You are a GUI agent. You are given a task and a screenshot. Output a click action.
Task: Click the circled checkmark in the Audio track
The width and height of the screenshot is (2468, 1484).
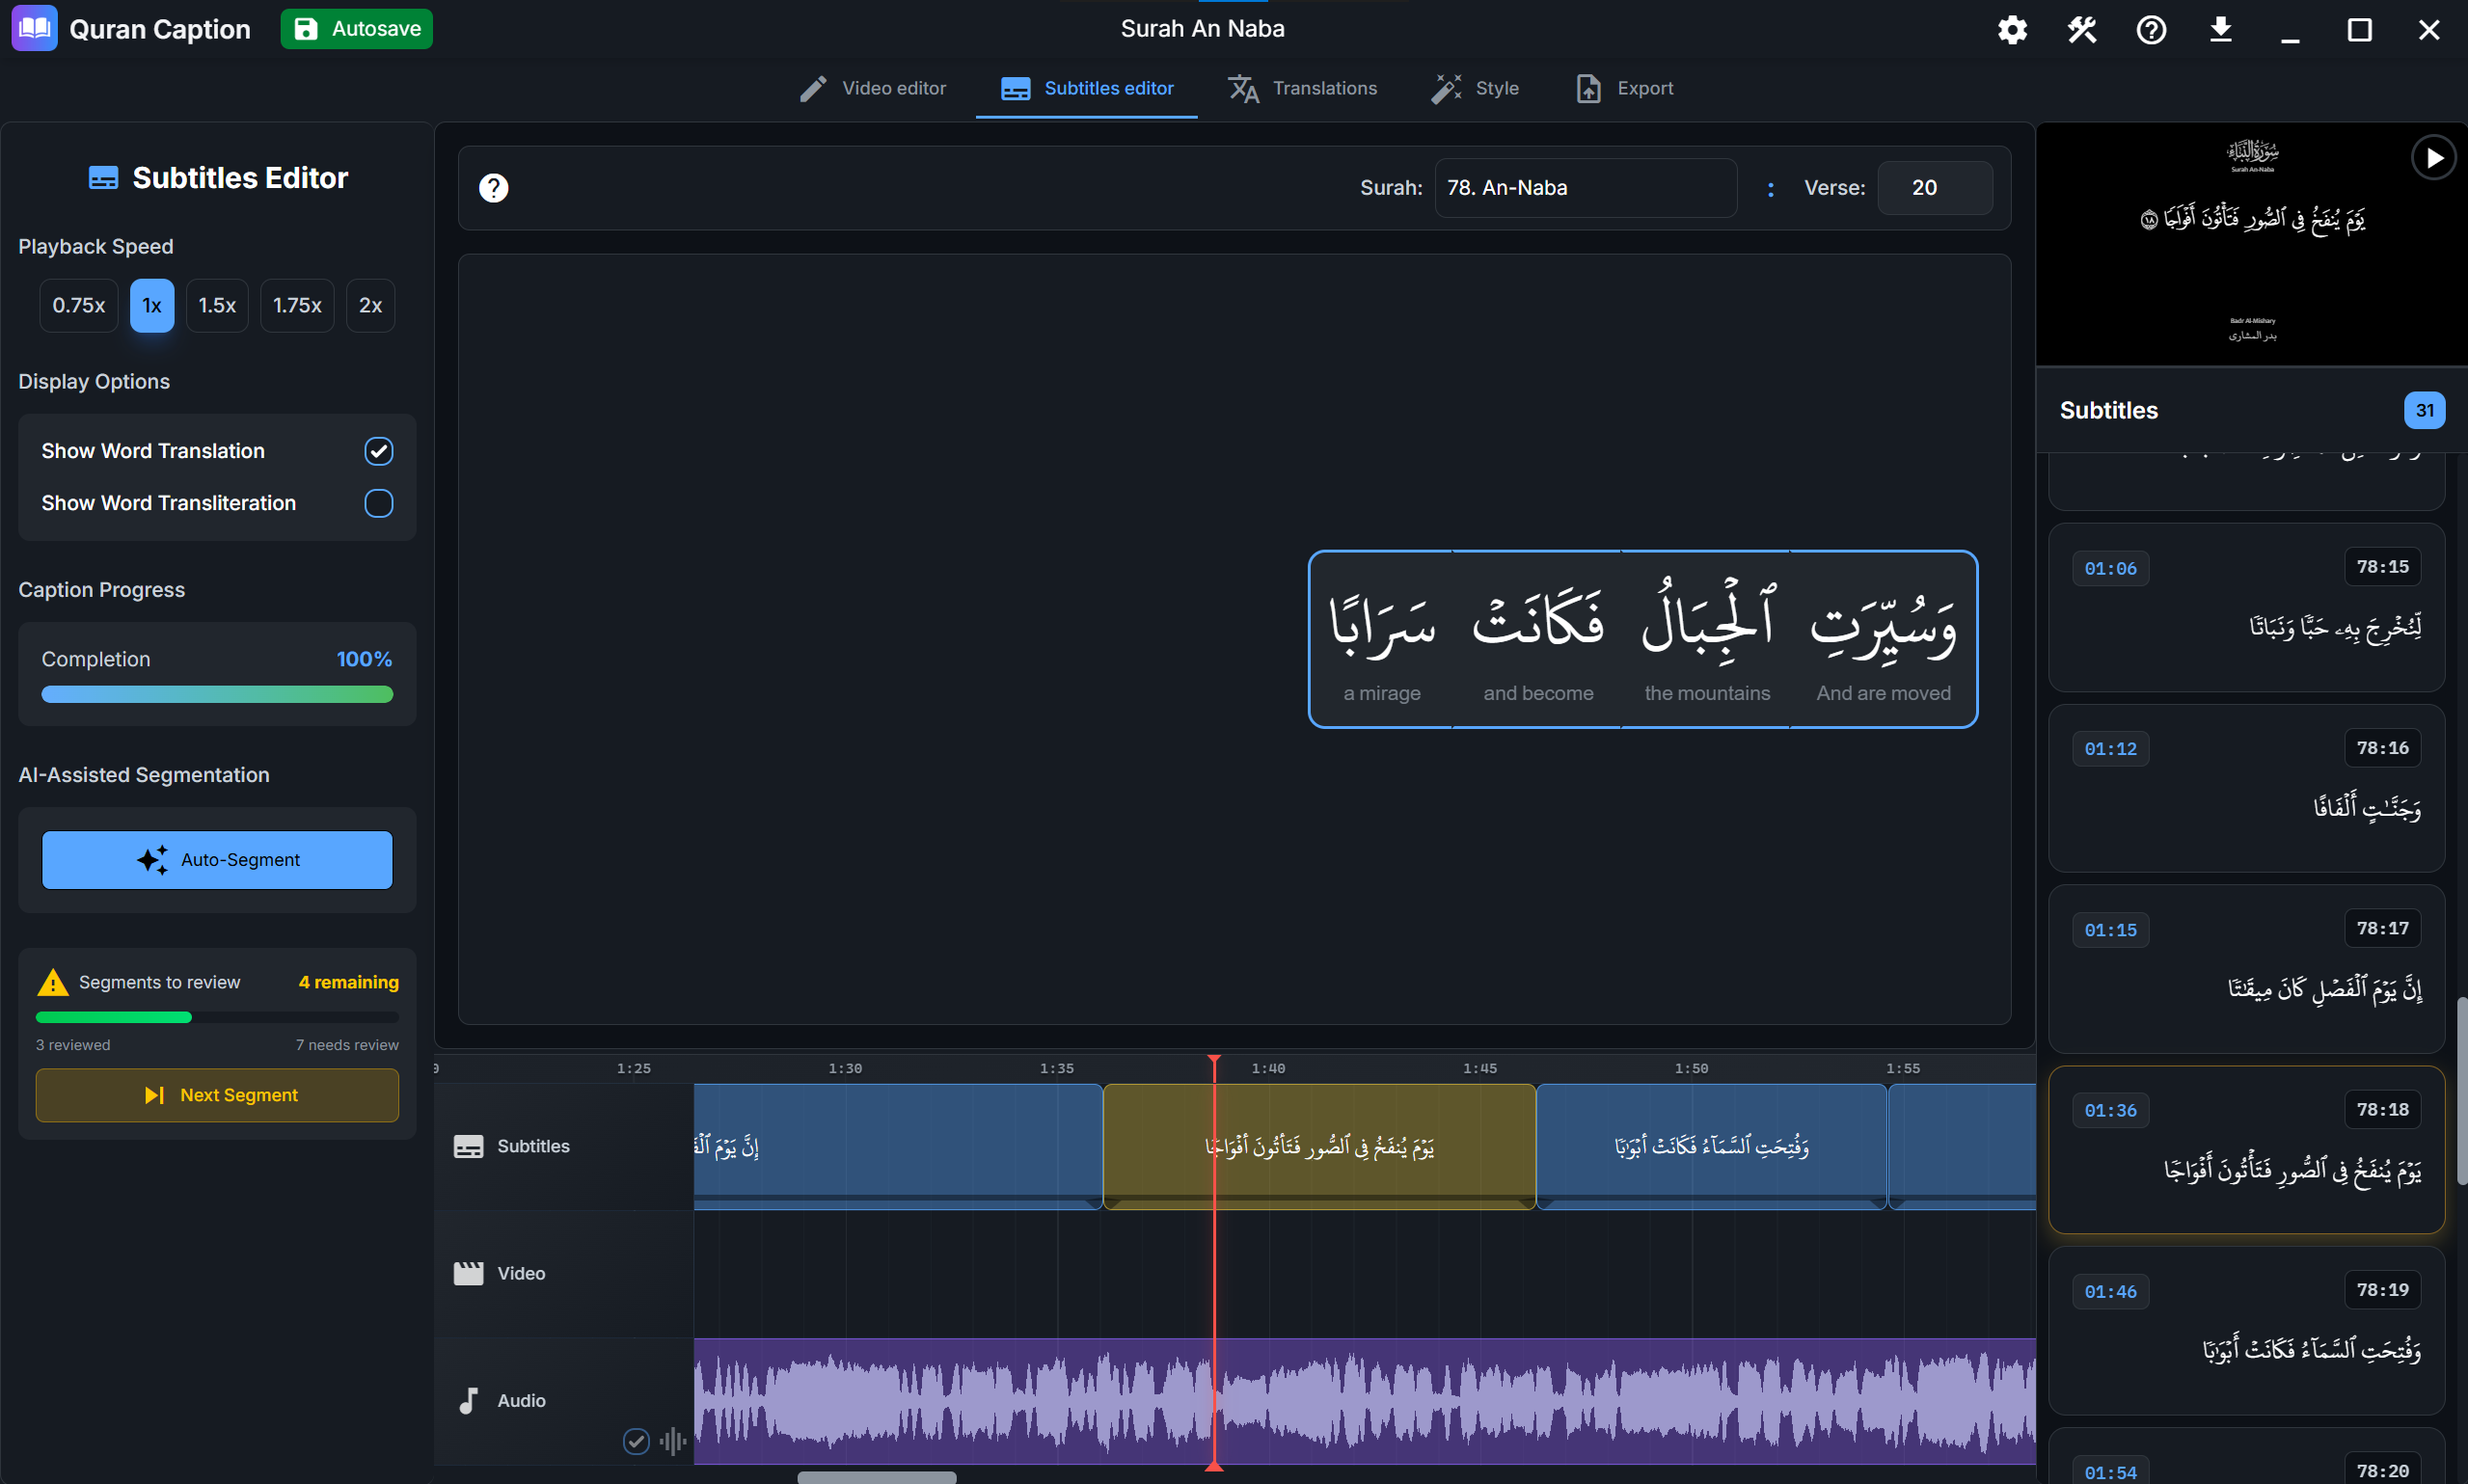636,1441
